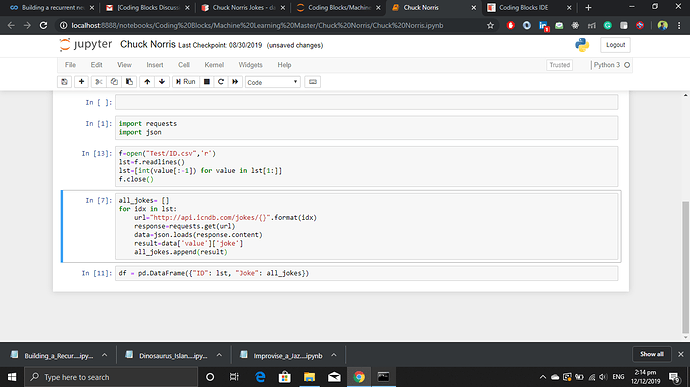Image resolution: width=690 pixels, height=387 pixels.
Task: Click the notebook vertical scrollbar
Action: coord(685,266)
